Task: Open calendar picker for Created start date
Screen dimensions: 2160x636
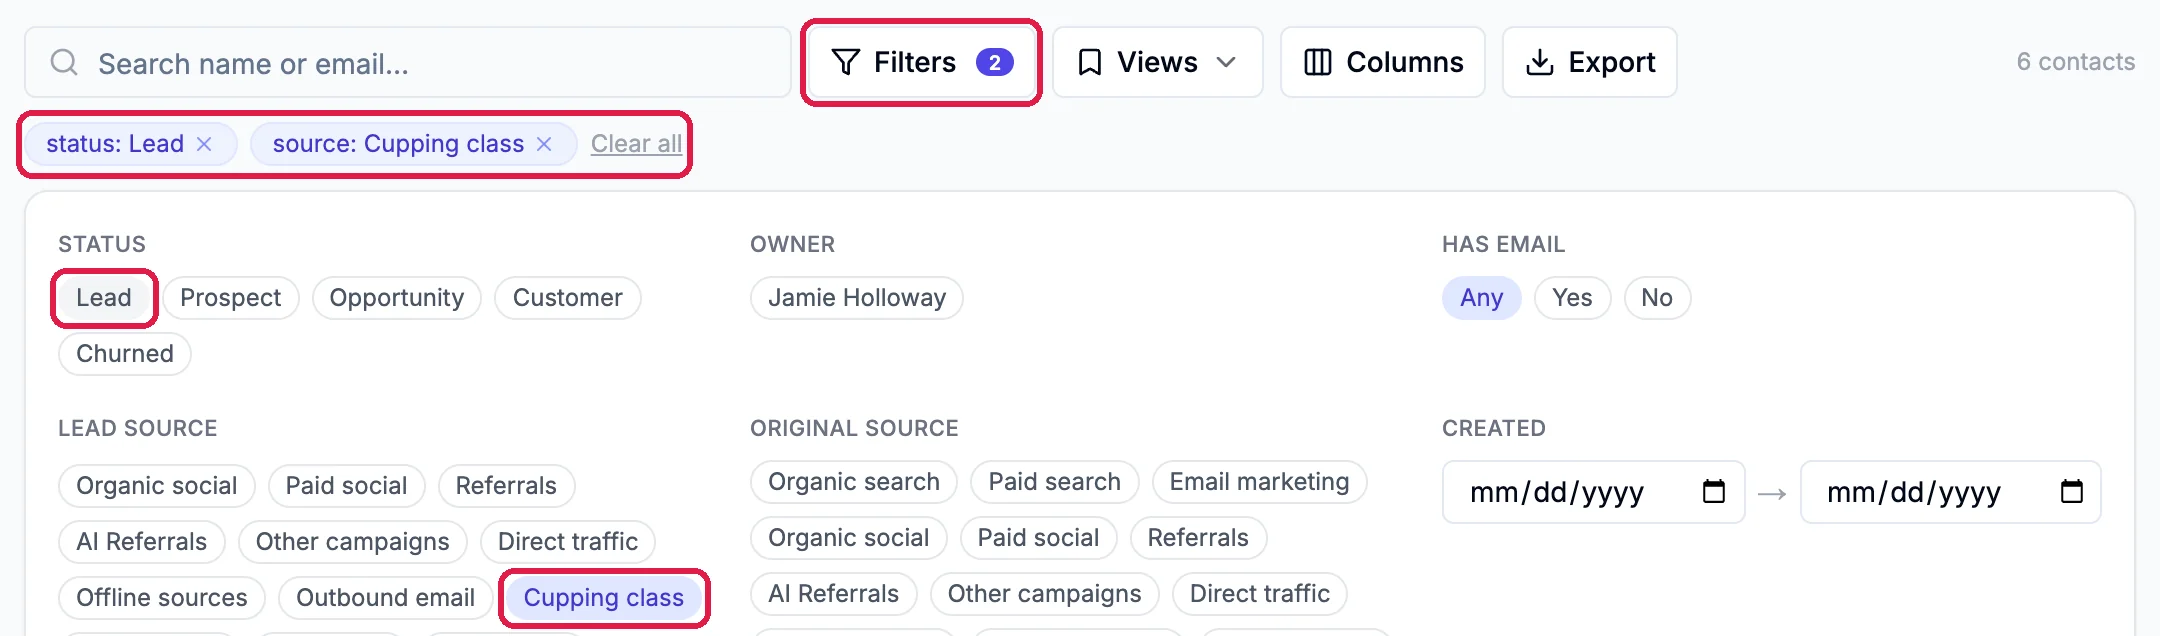Action: pyautogui.click(x=1714, y=491)
